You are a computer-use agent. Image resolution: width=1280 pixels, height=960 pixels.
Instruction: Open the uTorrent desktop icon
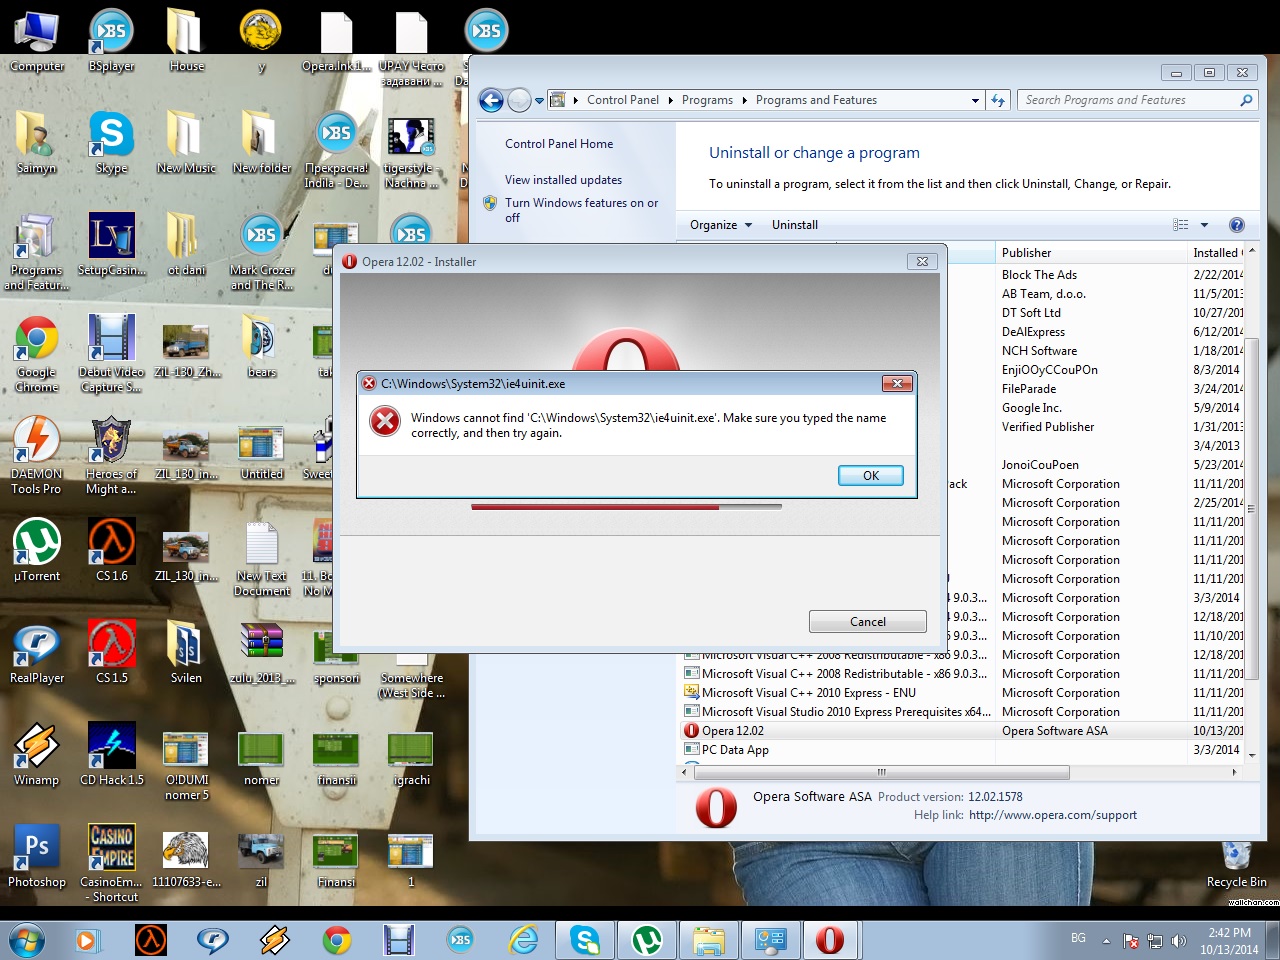pyautogui.click(x=37, y=543)
